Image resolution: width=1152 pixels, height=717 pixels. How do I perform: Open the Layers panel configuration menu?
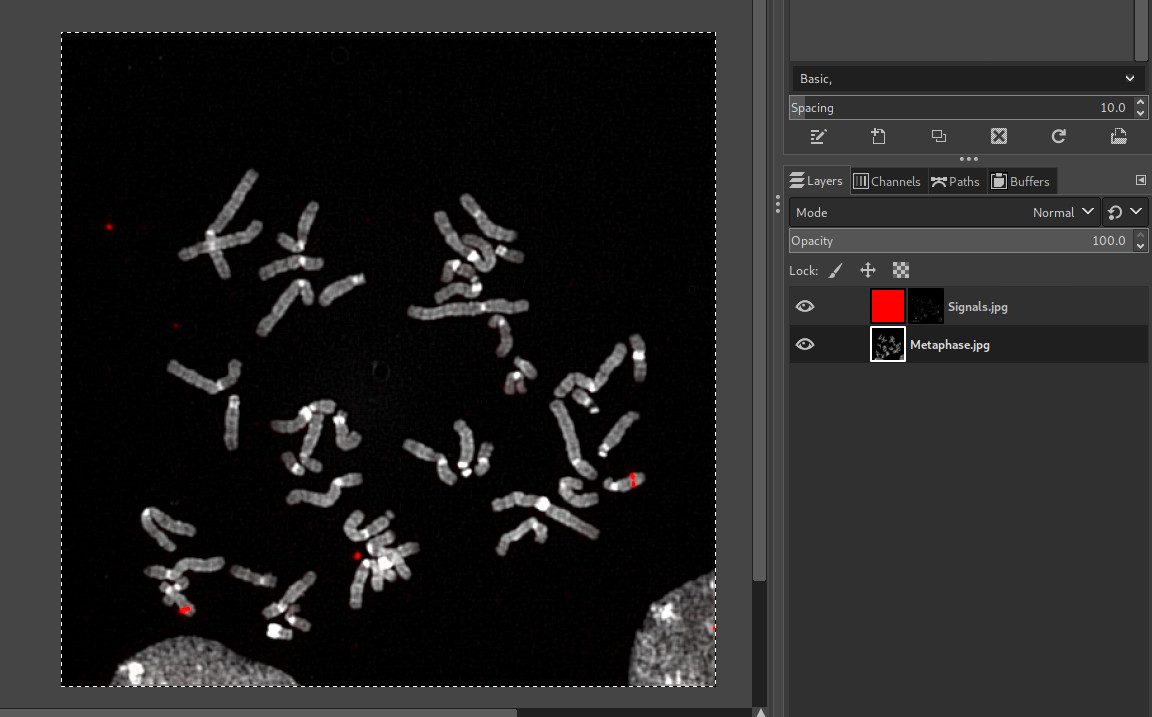(1140, 180)
